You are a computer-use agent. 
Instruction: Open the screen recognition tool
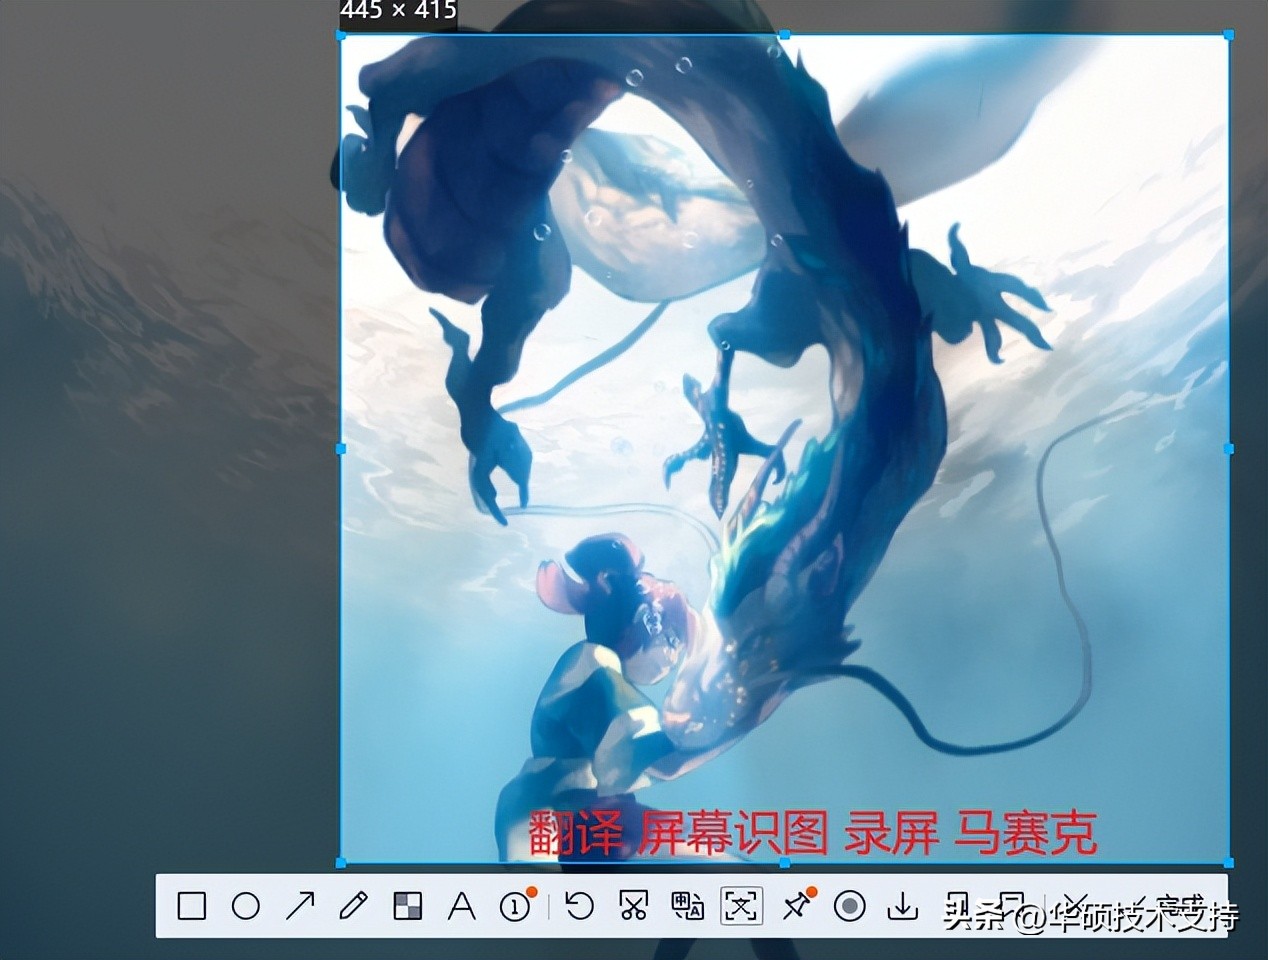(x=741, y=906)
